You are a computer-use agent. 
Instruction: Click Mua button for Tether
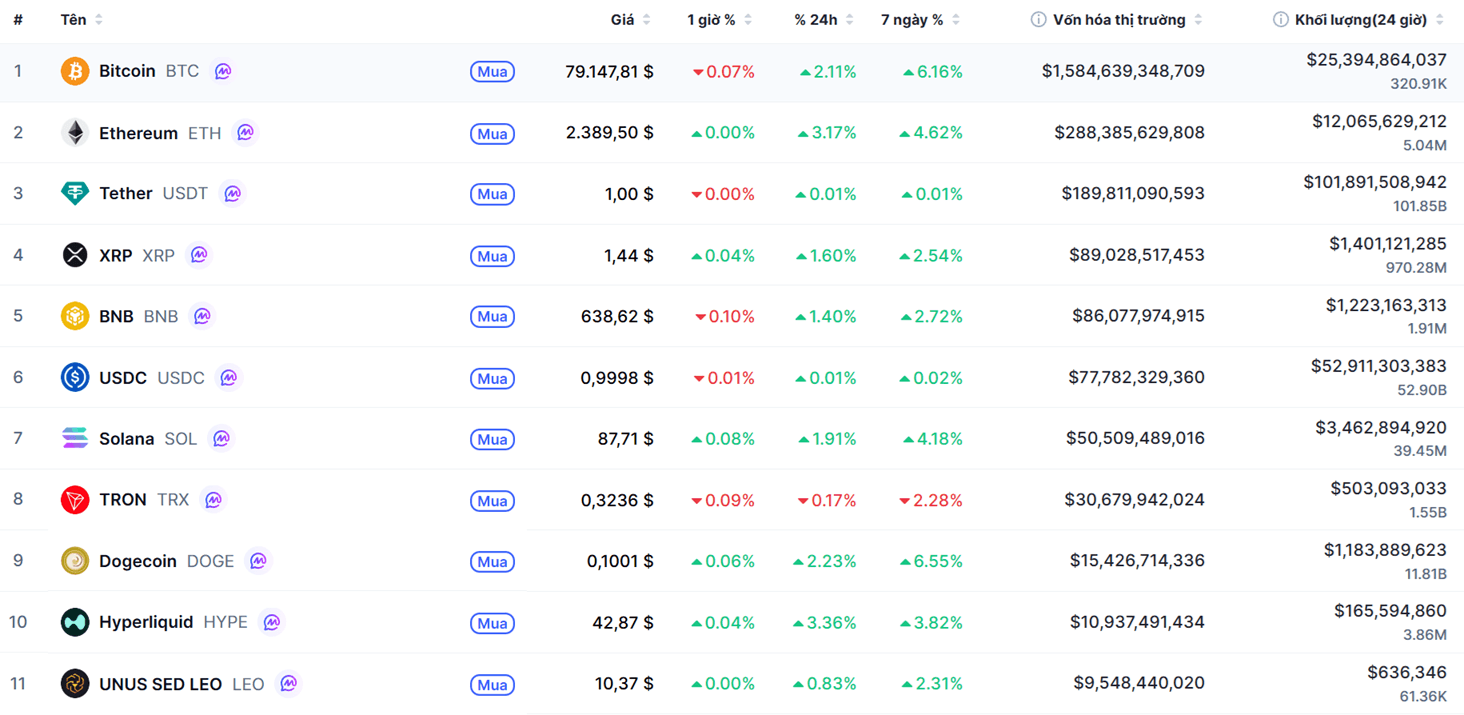(x=492, y=194)
